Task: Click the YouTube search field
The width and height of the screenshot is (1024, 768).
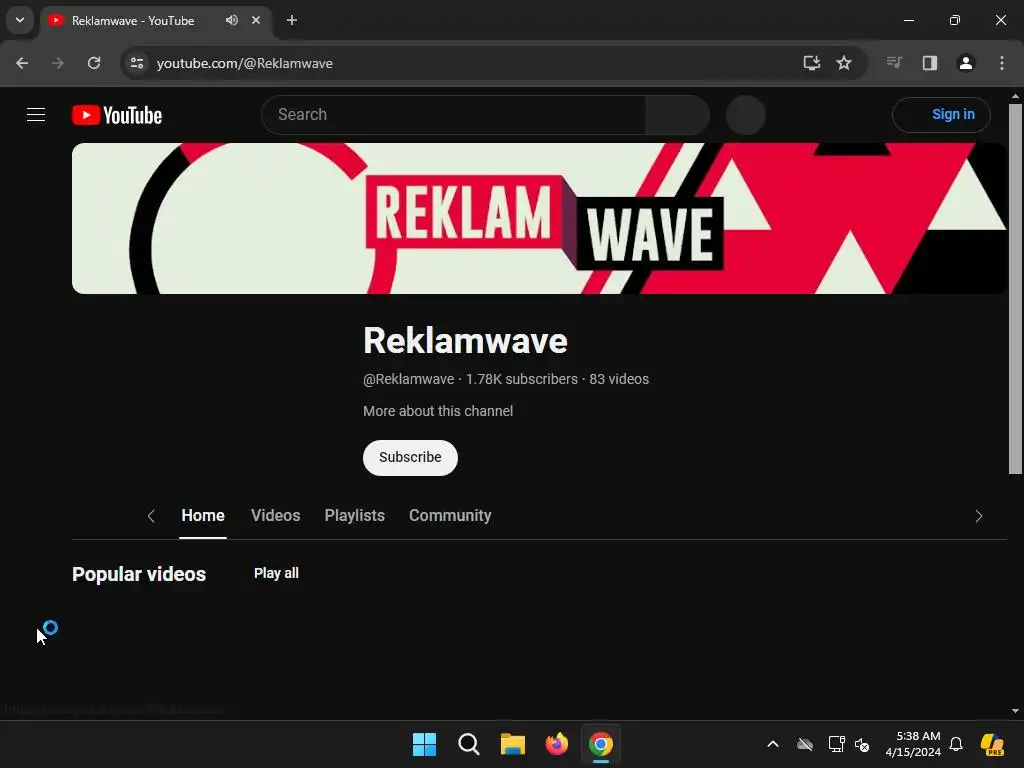Action: tap(454, 115)
